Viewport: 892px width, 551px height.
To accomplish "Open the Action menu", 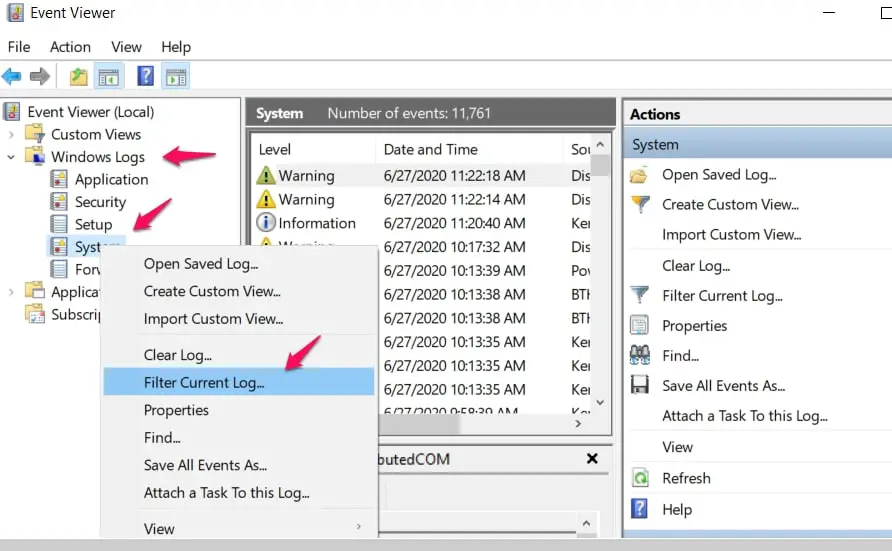I will 70,47.
